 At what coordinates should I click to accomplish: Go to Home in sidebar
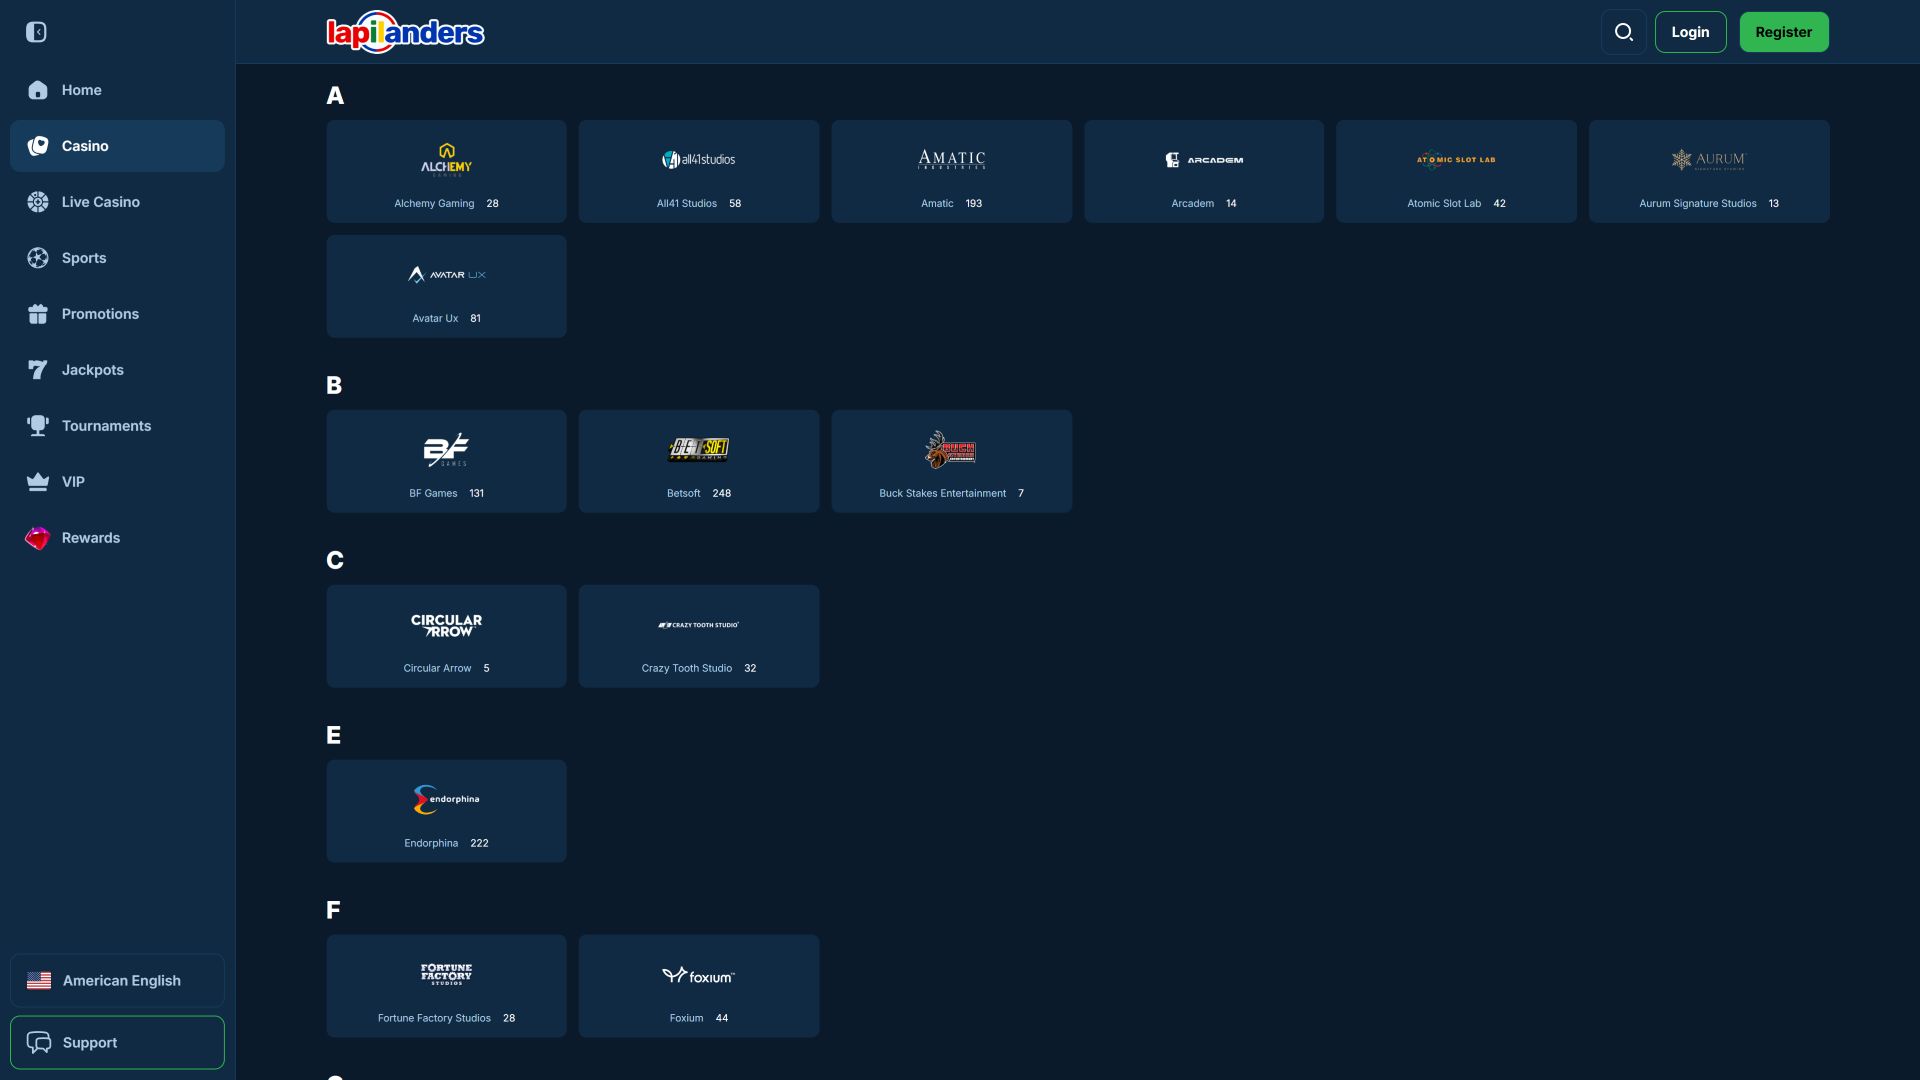click(x=117, y=90)
